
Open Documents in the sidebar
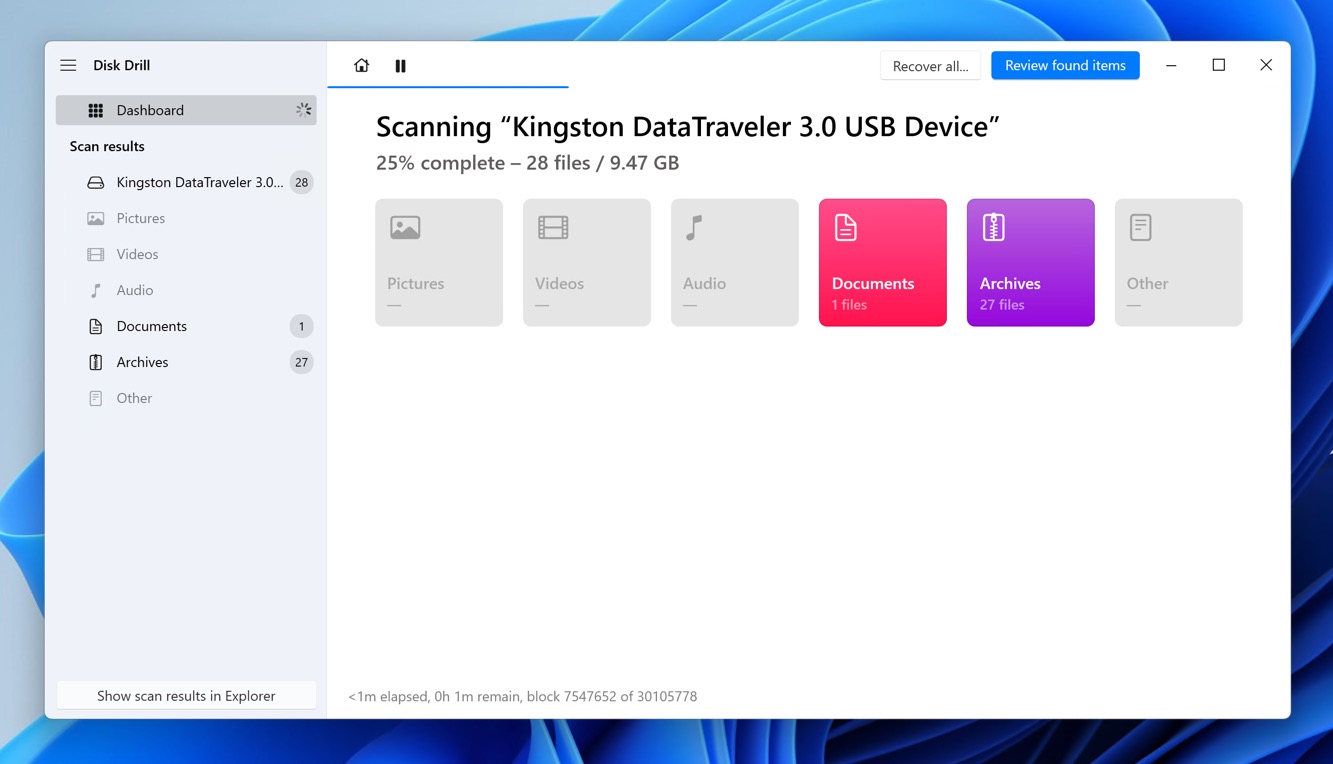click(x=151, y=326)
